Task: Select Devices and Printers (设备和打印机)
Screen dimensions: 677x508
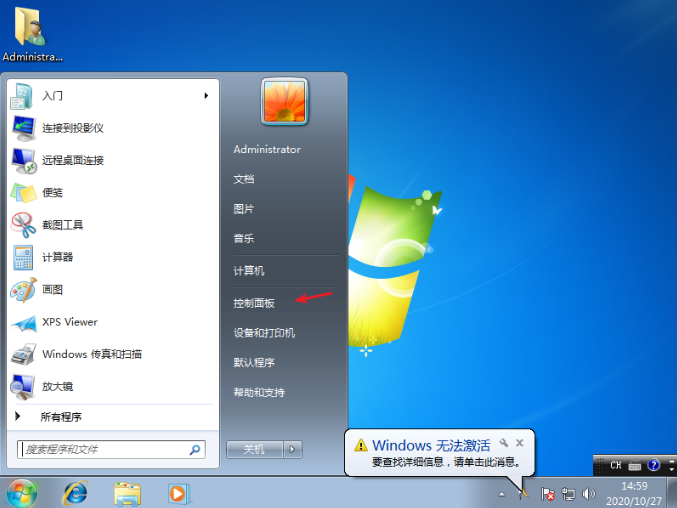Action: tap(264, 332)
